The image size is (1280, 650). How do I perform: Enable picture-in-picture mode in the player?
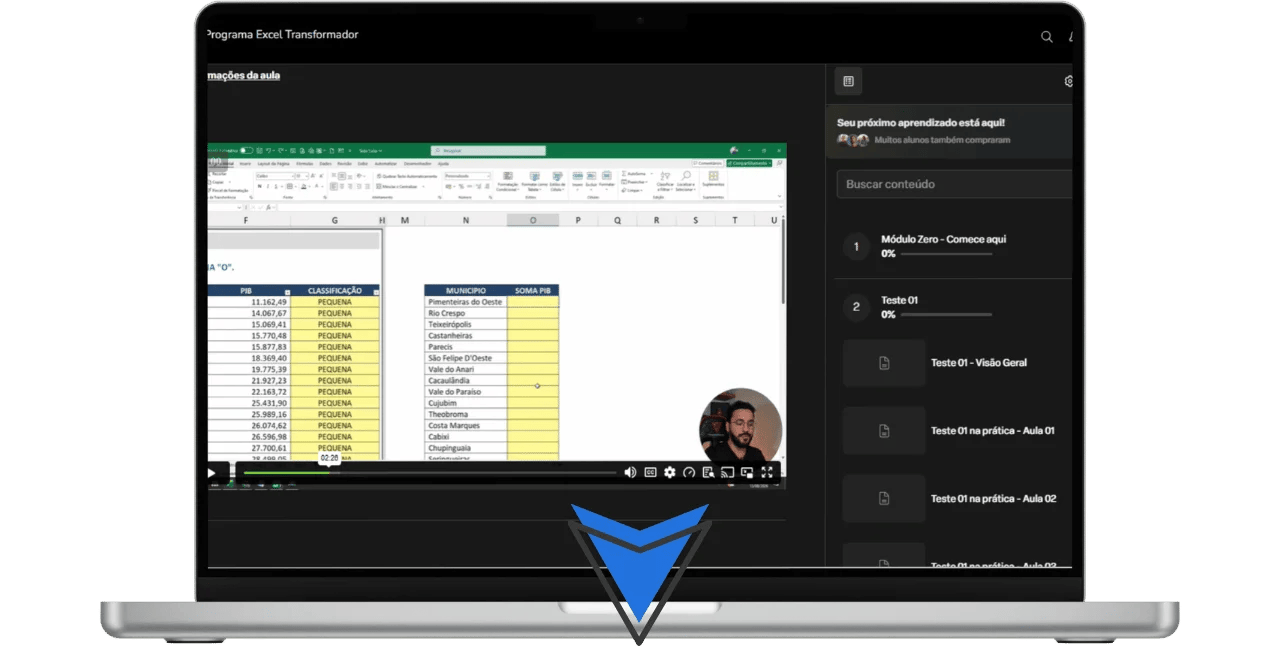tap(747, 472)
